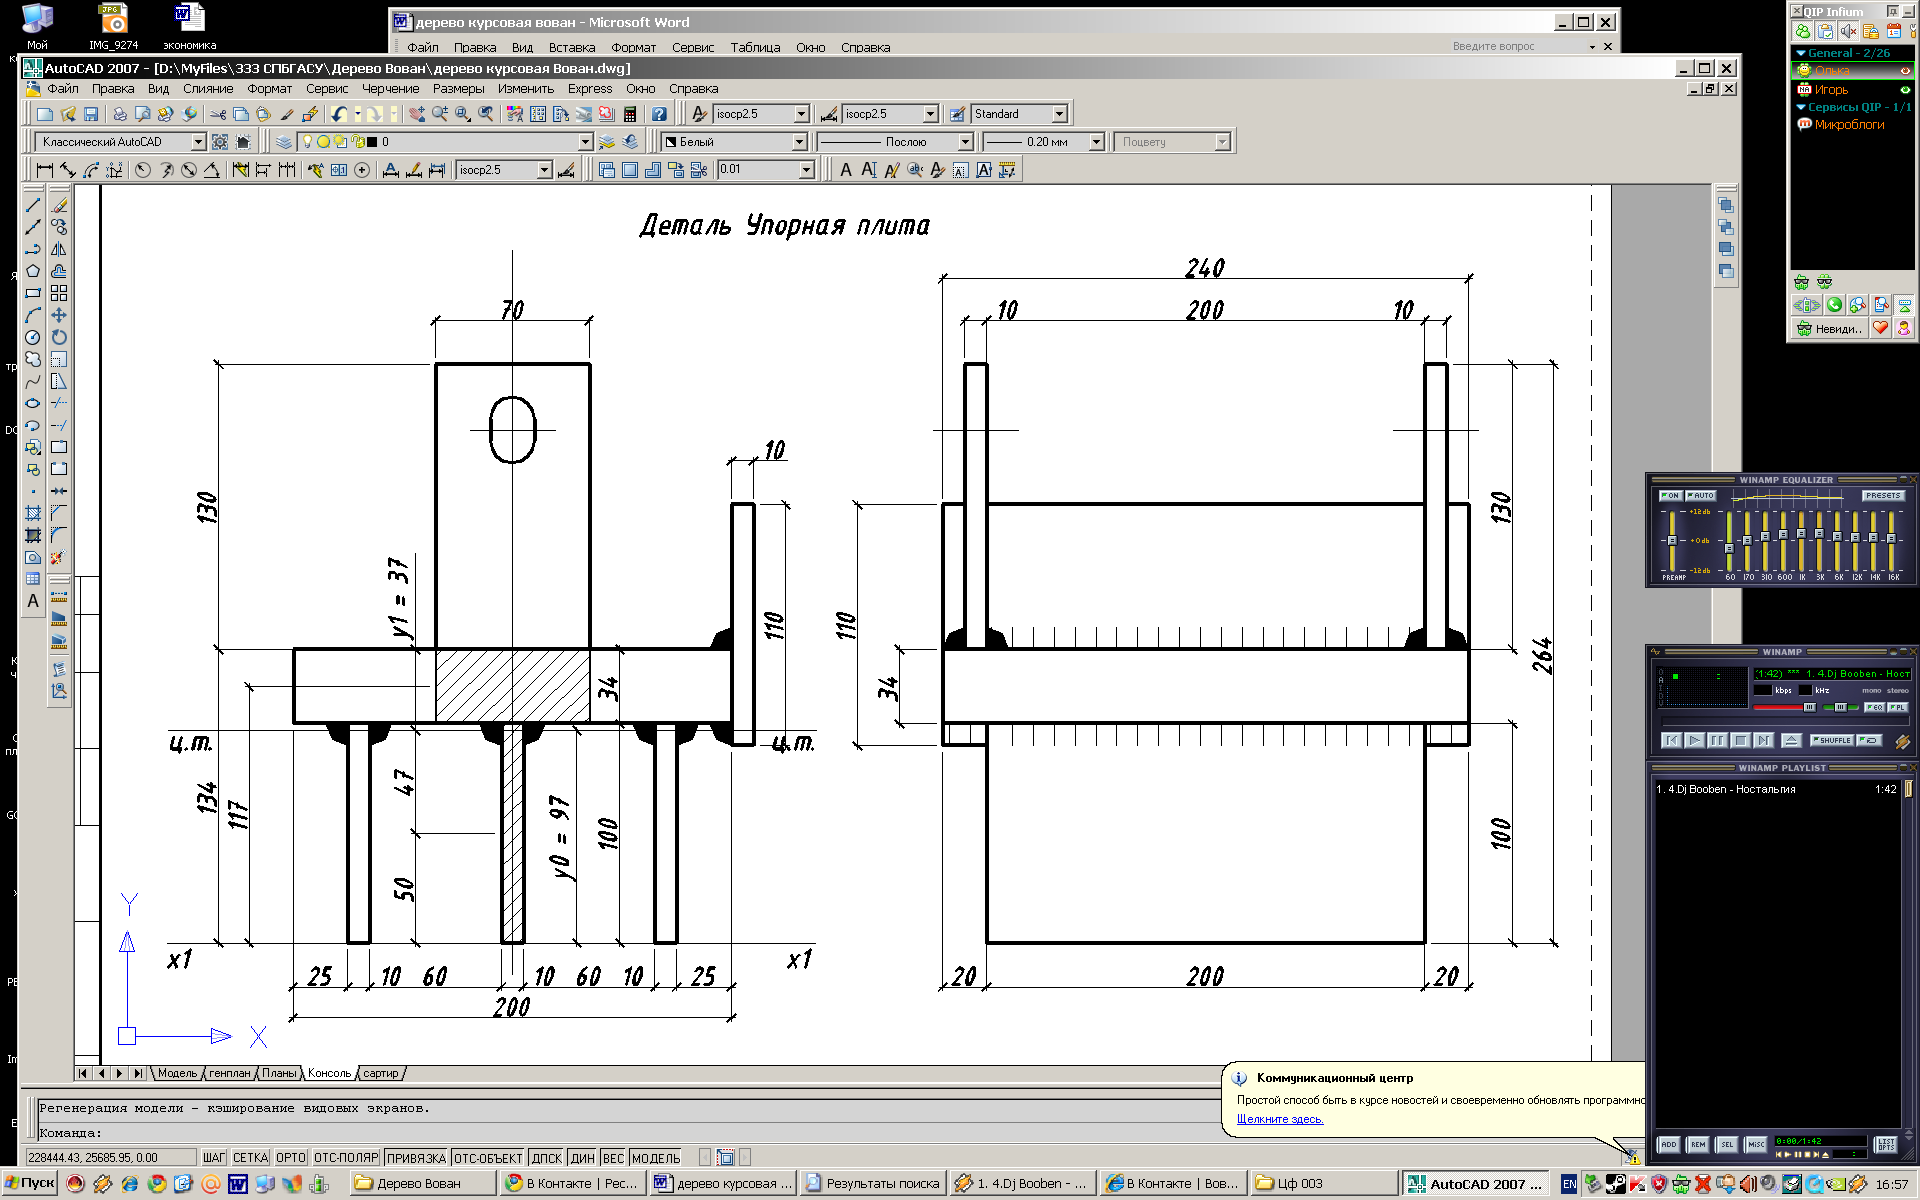Adjust the Winamp PREAMP slider
The image size is (1920, 1200).
point(1672,541)
